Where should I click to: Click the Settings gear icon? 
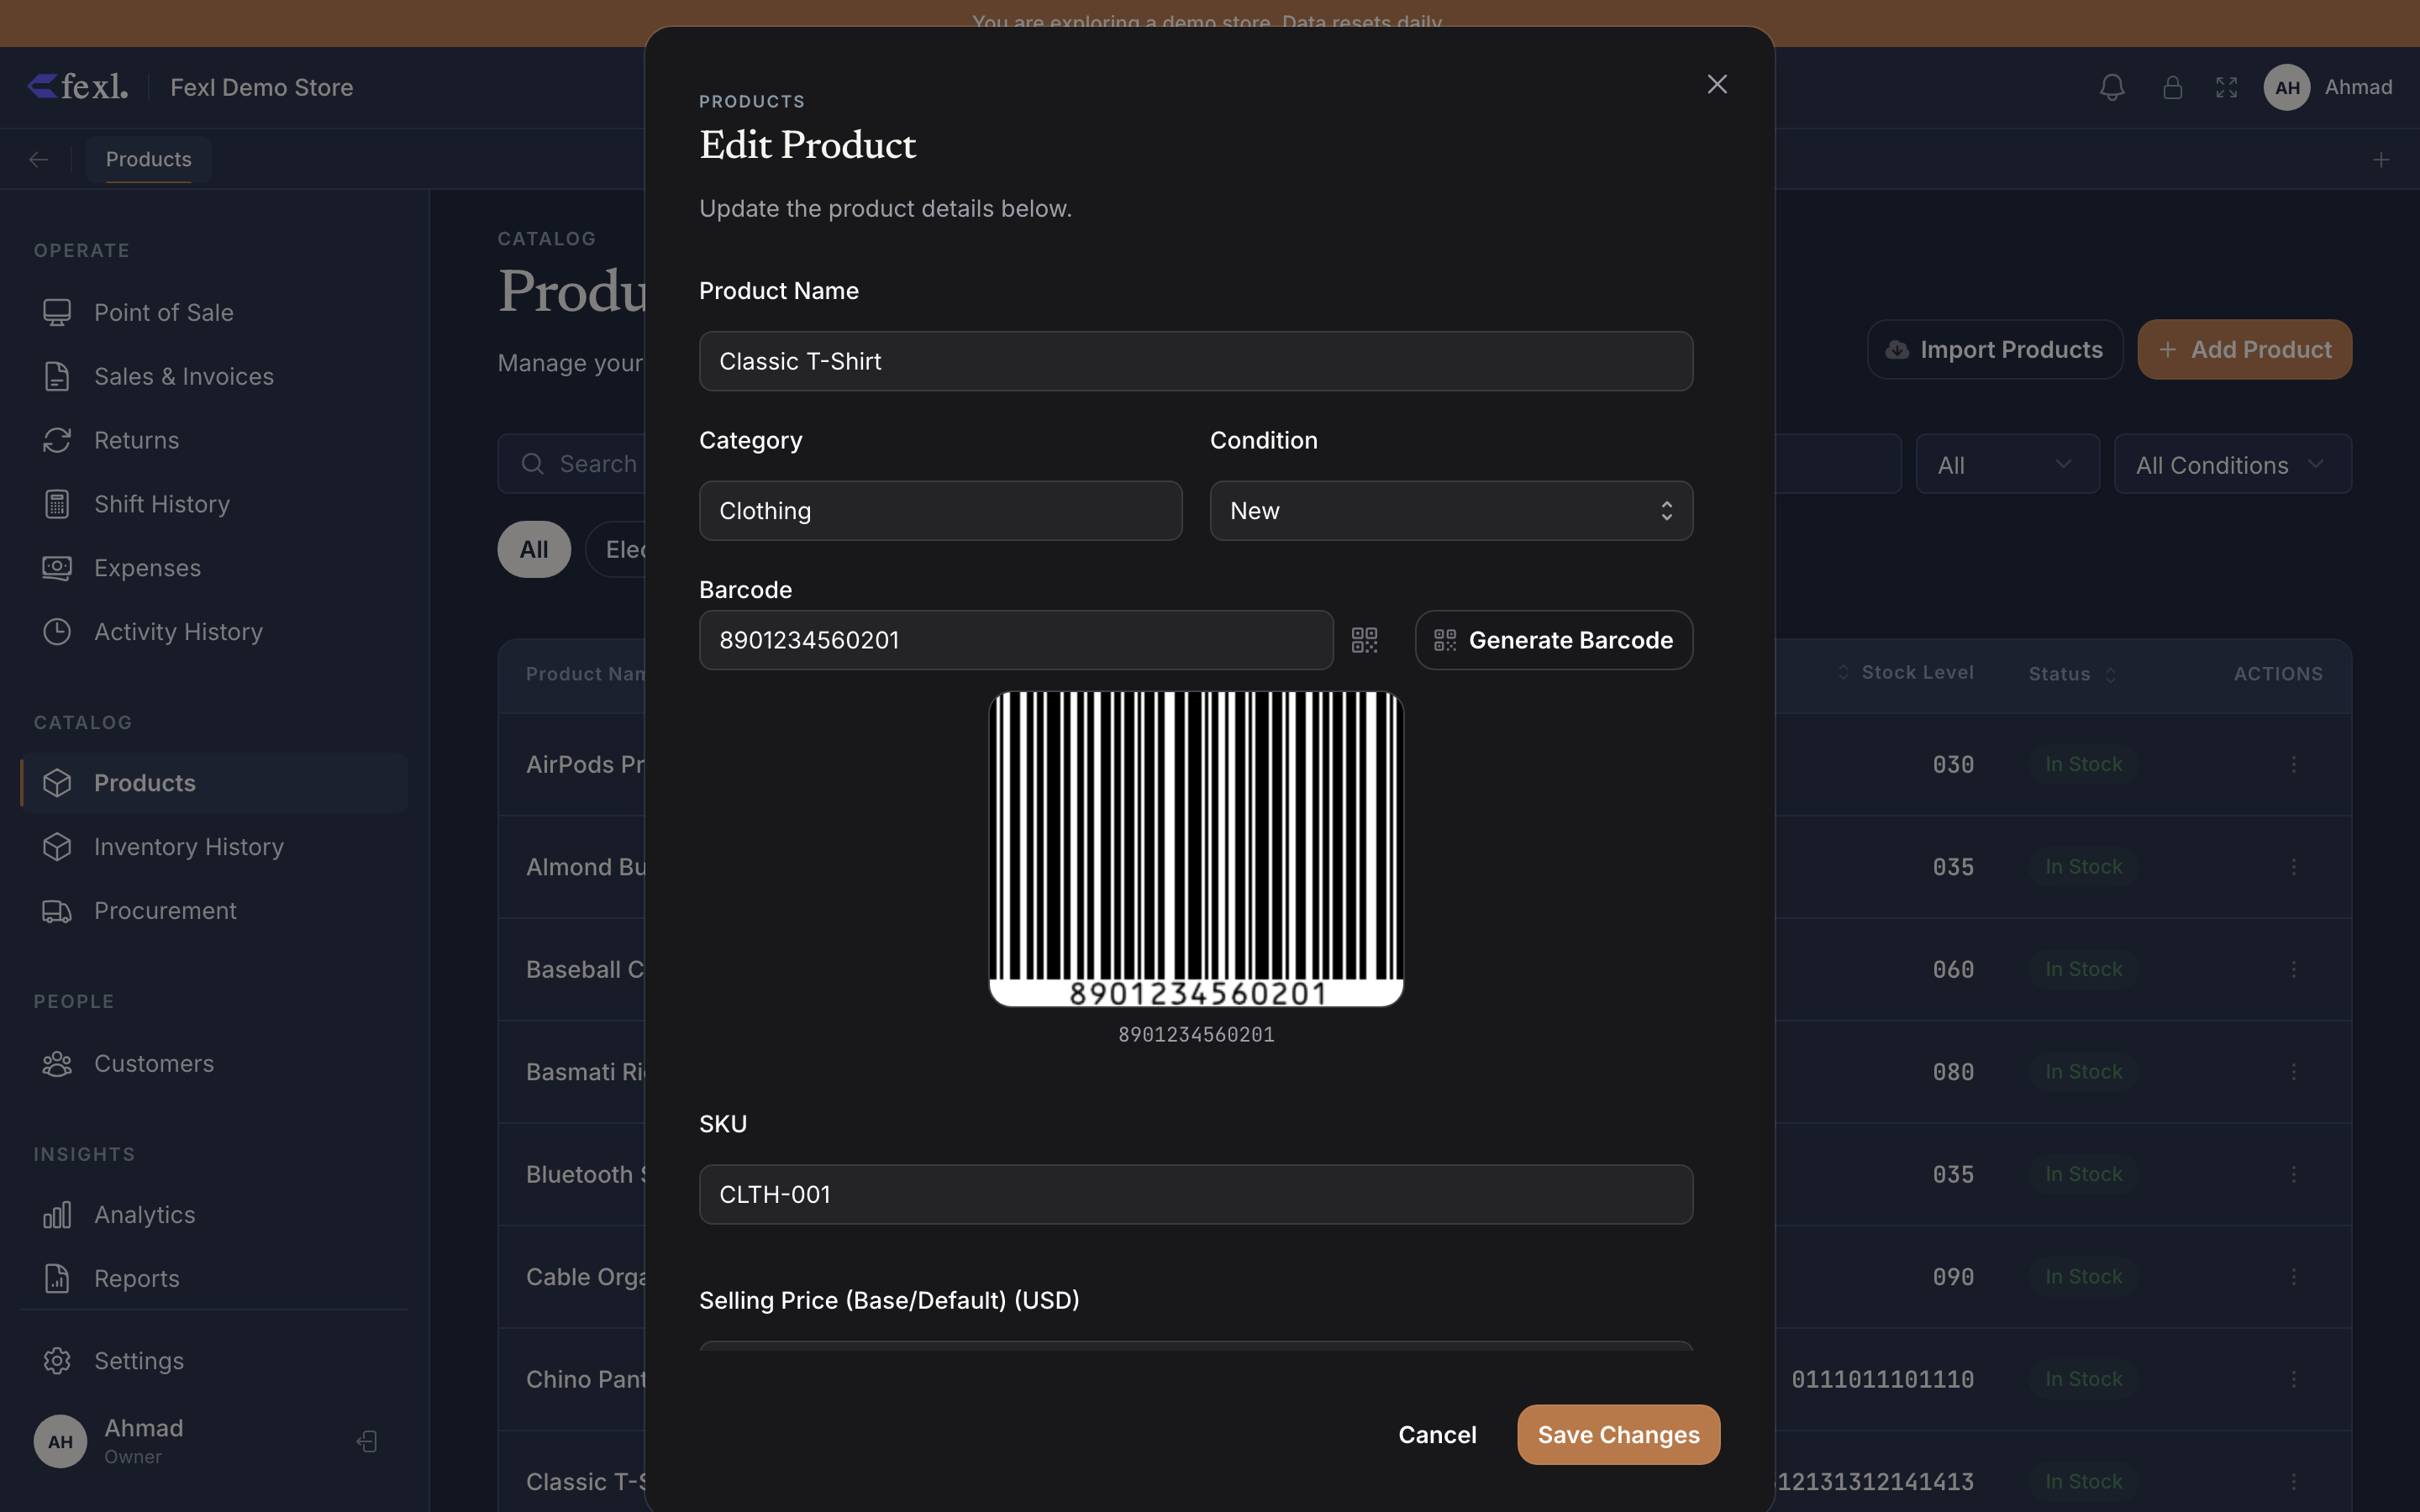click(x=57, y=1361)
